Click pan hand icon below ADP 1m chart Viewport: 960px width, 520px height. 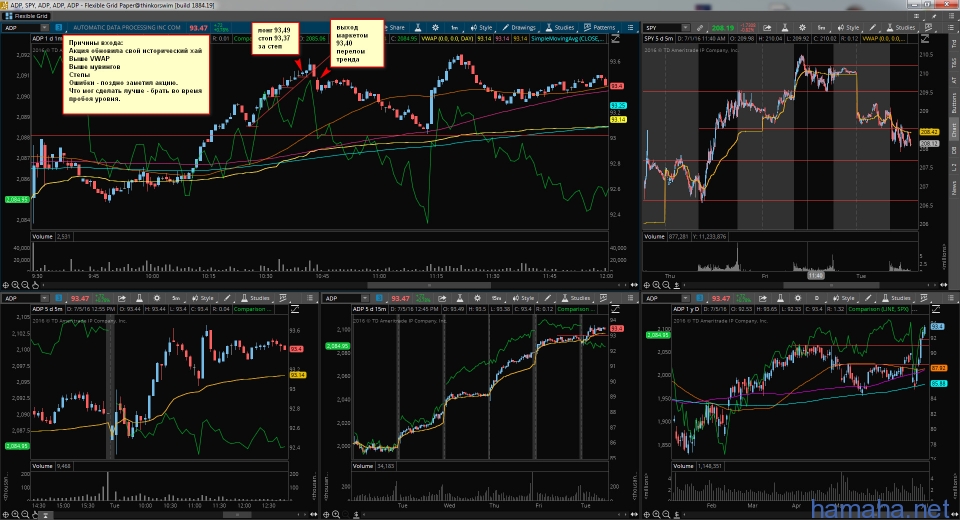[x=36, y=285]
